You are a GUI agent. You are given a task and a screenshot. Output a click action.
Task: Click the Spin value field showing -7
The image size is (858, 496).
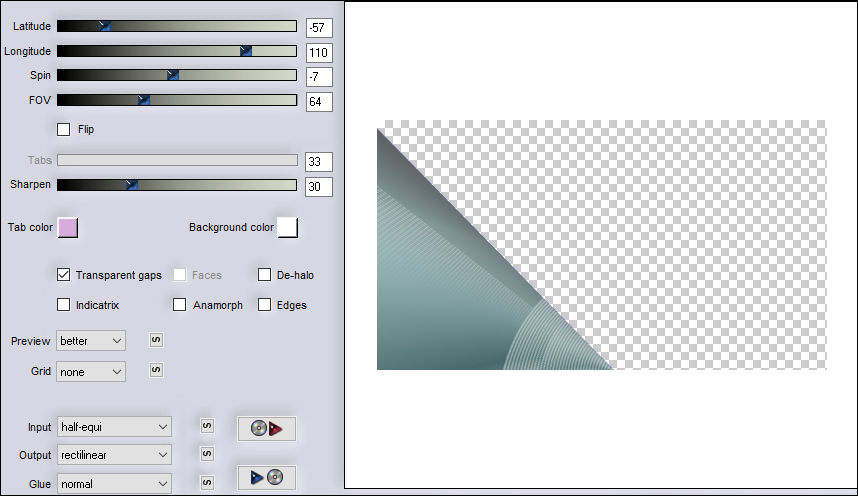coord(319,77)
